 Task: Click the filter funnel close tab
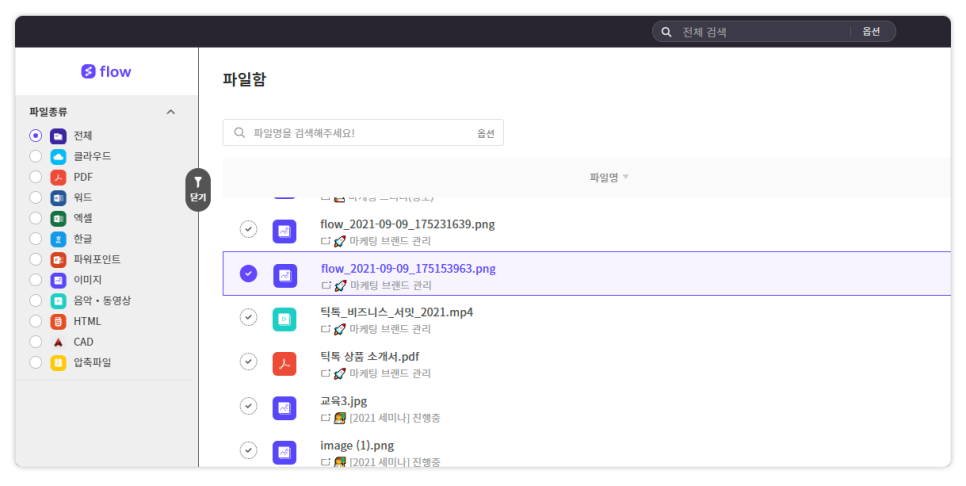click(198, 189)
